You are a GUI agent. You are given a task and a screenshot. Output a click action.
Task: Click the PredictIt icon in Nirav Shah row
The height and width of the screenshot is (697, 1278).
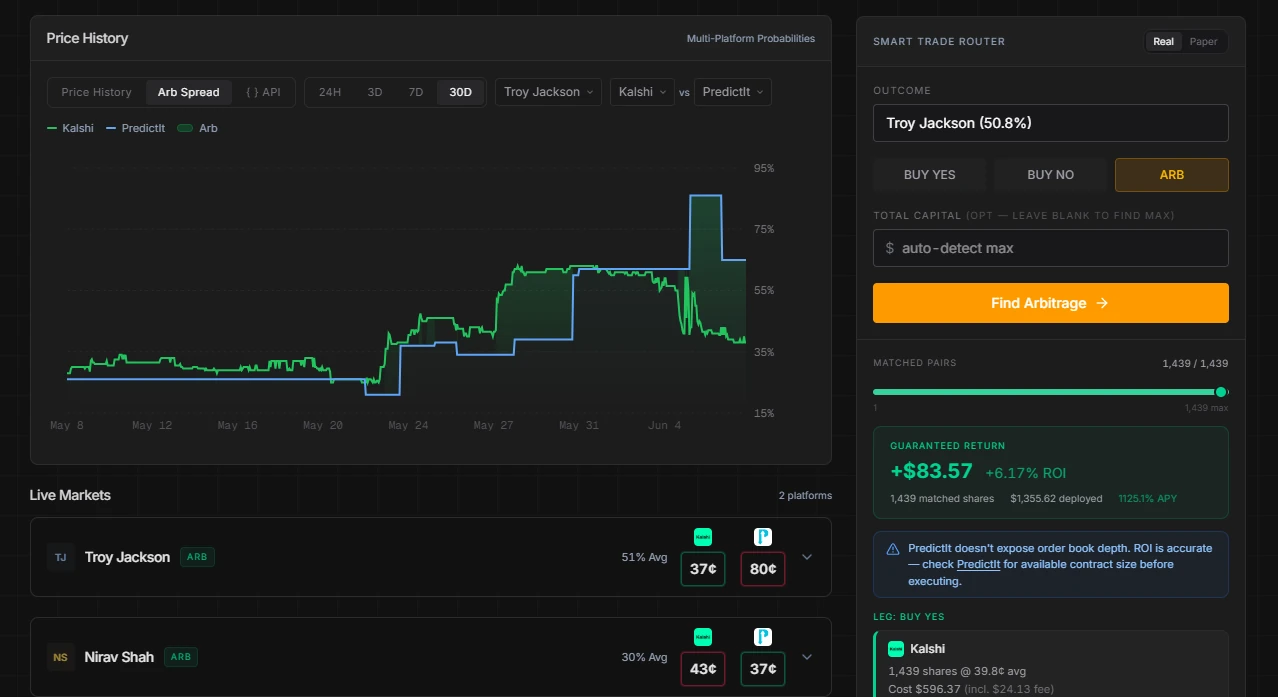pyautogui.click(x=763, y=637)
